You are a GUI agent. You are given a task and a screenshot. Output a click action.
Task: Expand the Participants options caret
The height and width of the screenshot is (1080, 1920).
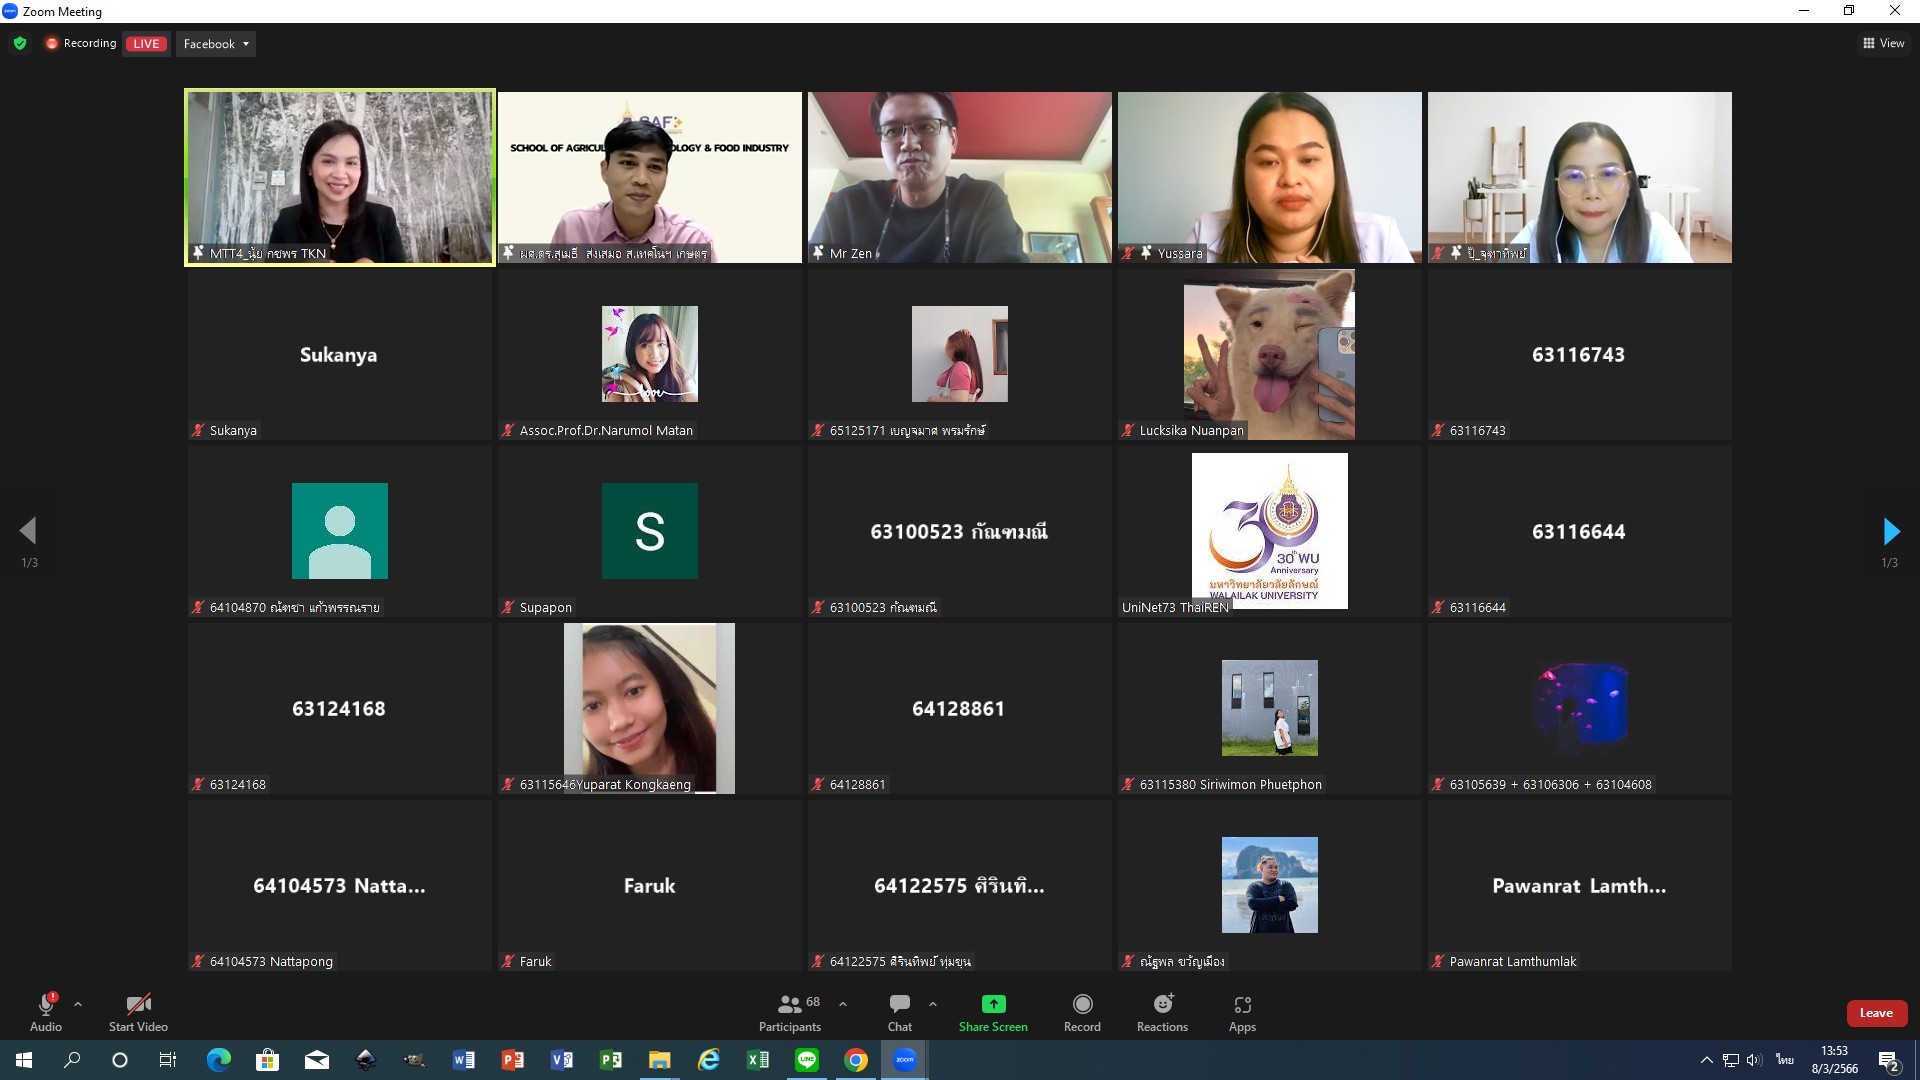[843, 1004]
